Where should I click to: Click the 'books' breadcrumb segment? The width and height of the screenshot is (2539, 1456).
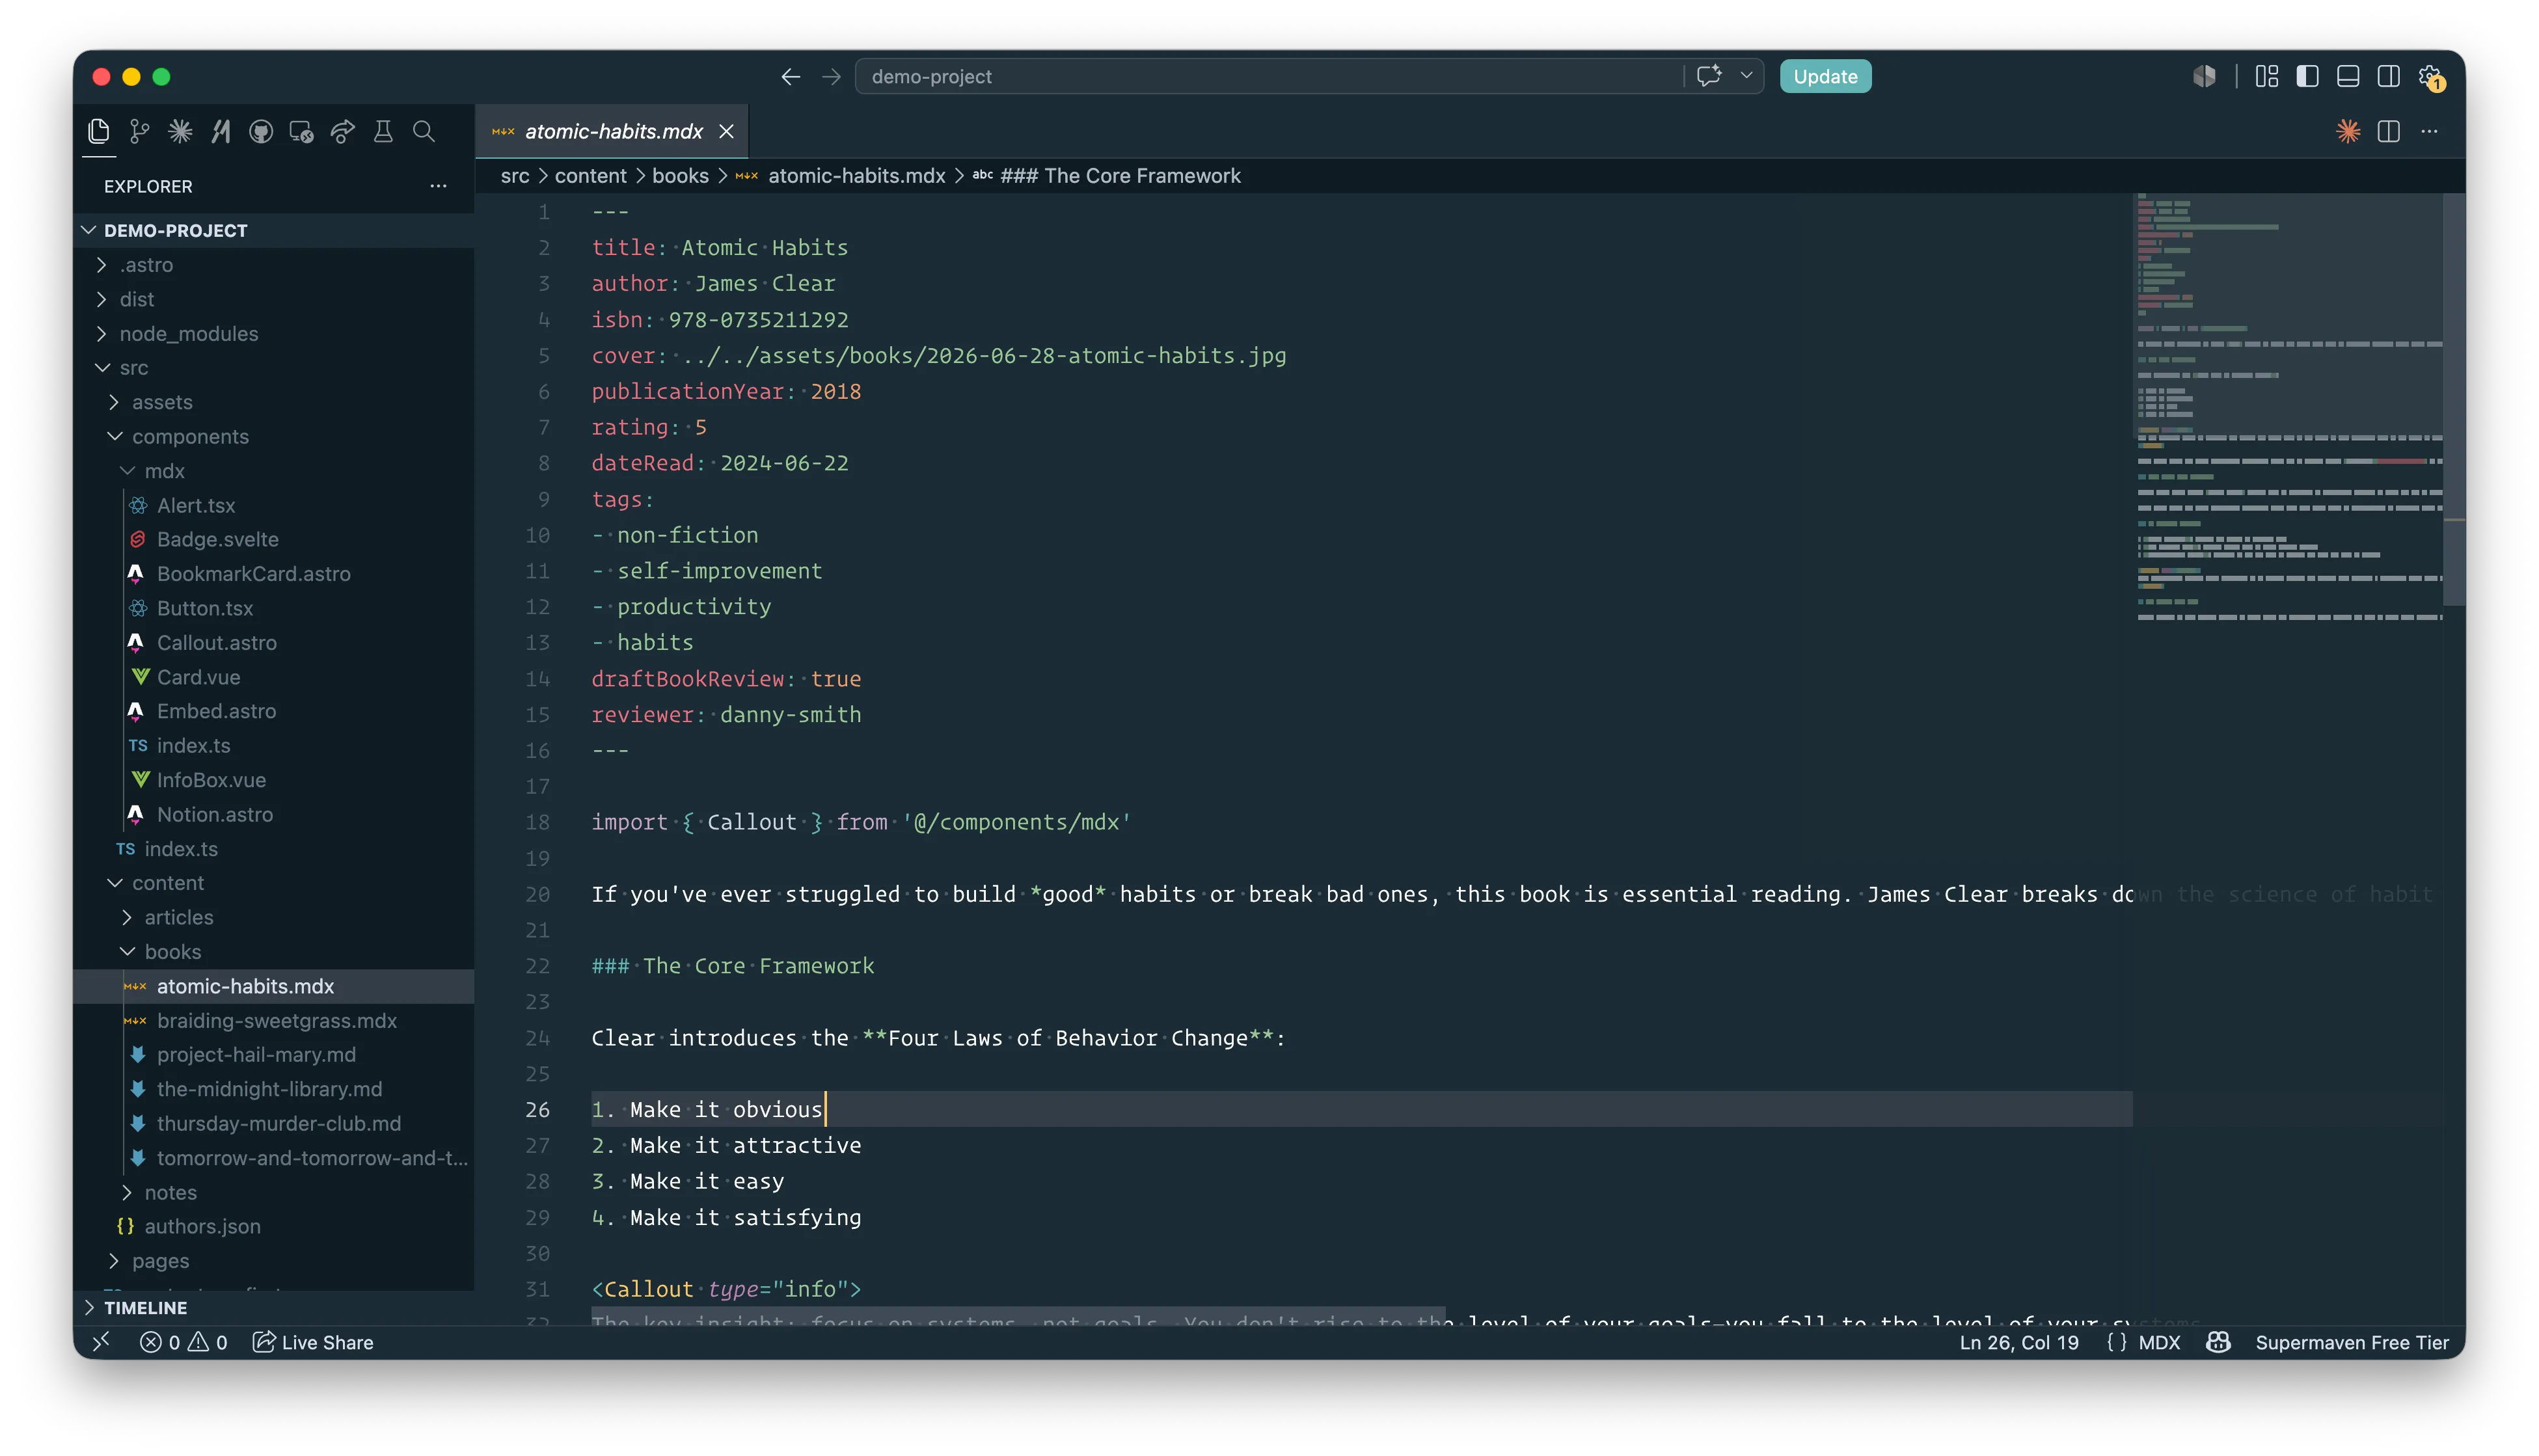(680, 176)
